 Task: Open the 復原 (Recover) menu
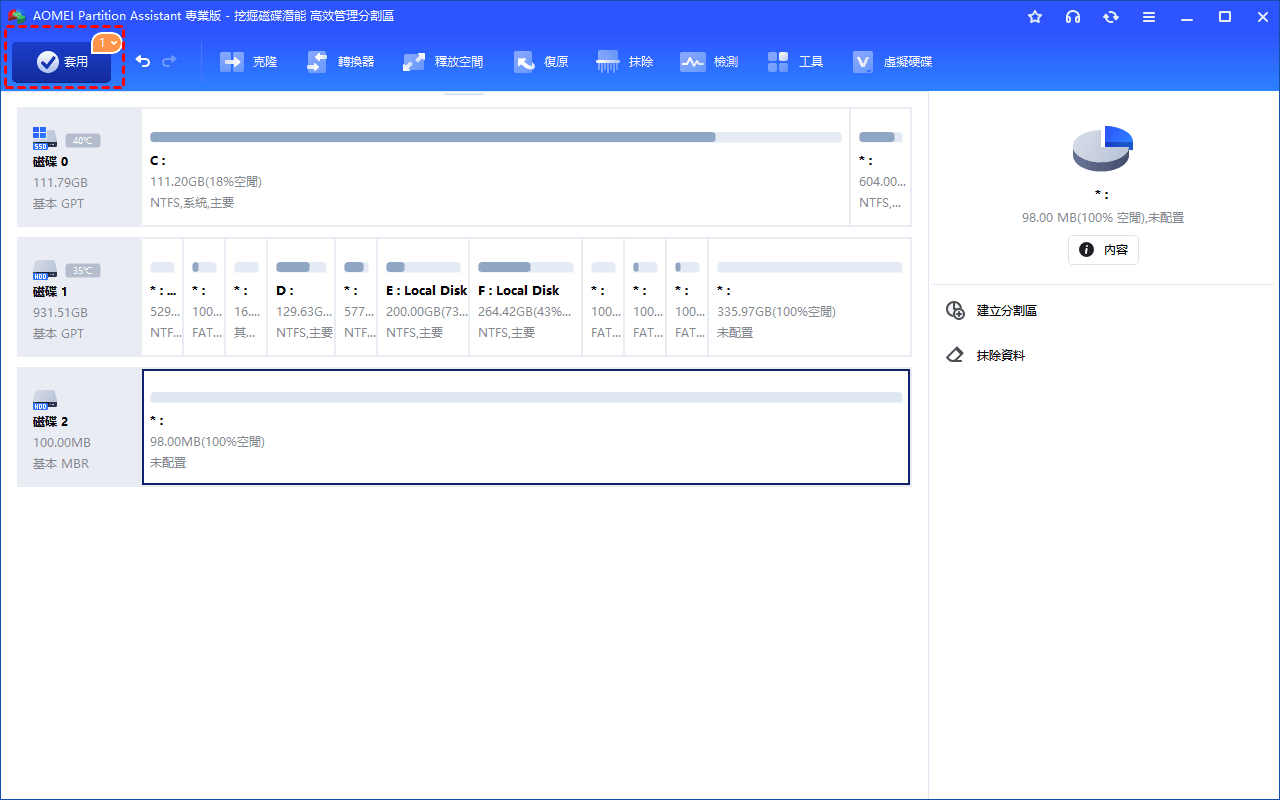click(x=541, y=62)
